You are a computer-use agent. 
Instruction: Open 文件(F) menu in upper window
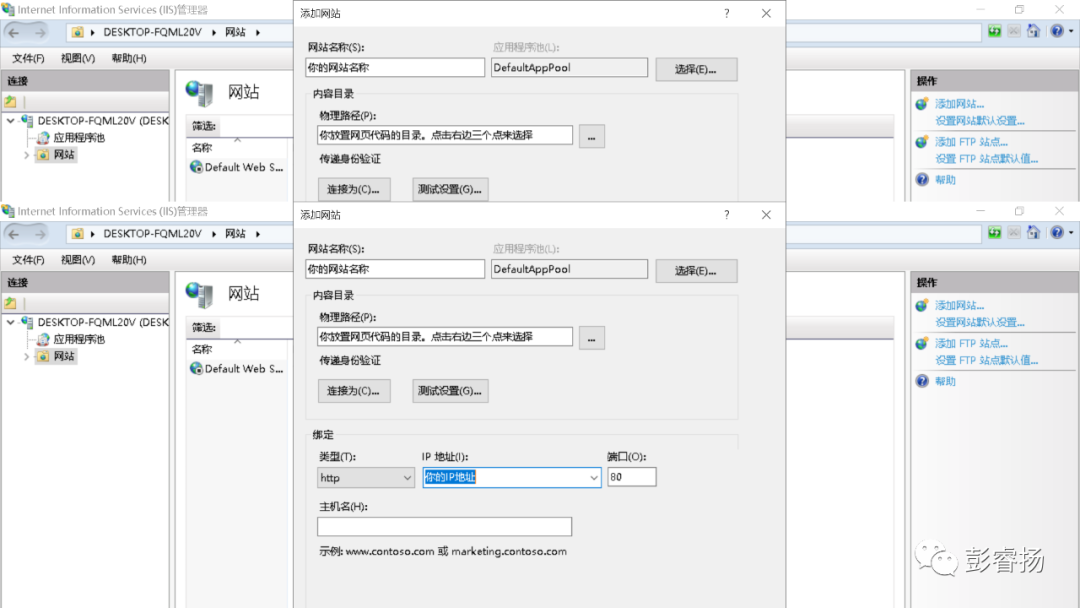pyautogui.click(x=28, y=59)
